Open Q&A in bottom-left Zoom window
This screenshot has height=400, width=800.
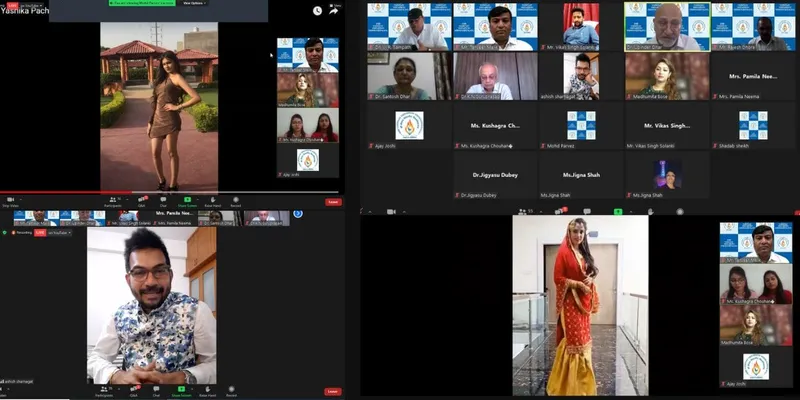click(134, 391)
